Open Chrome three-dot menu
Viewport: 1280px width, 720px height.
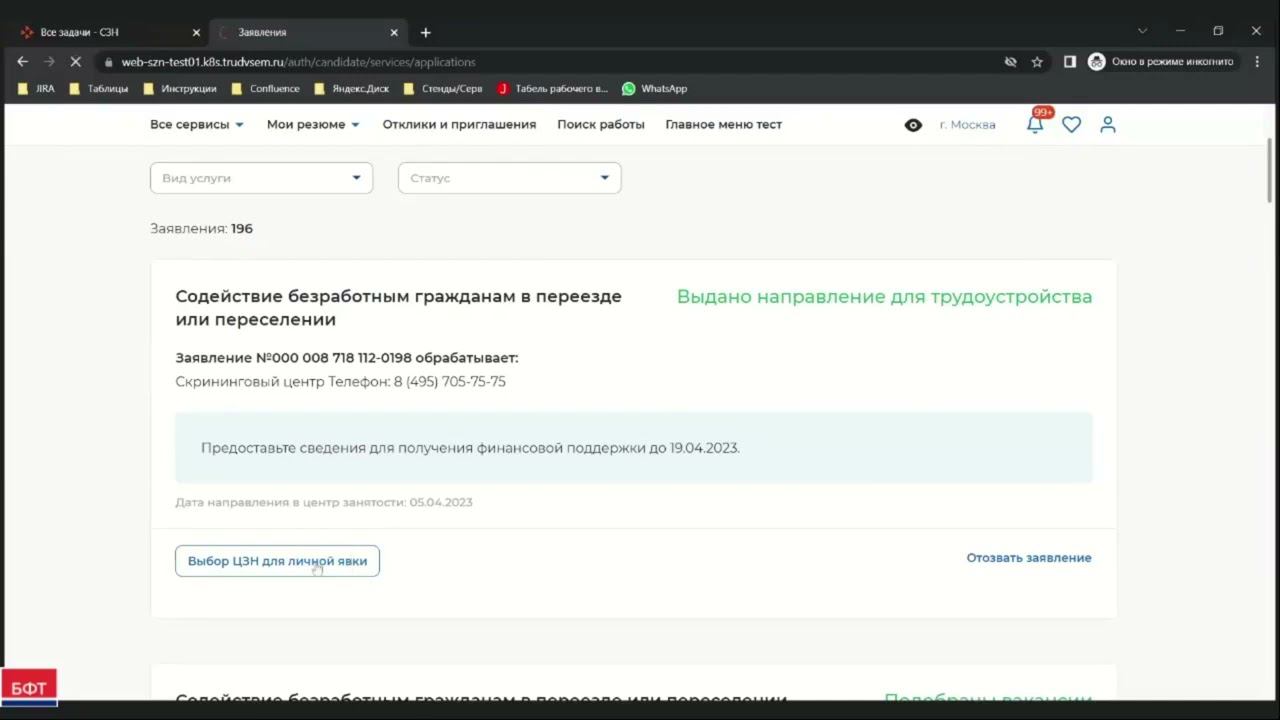point(1257,62)
